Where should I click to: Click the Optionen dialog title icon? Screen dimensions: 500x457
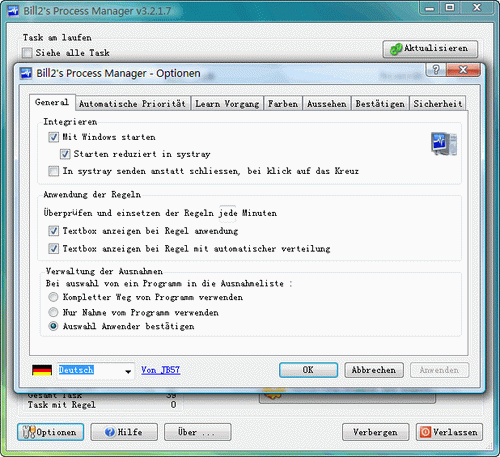[26, 73]
